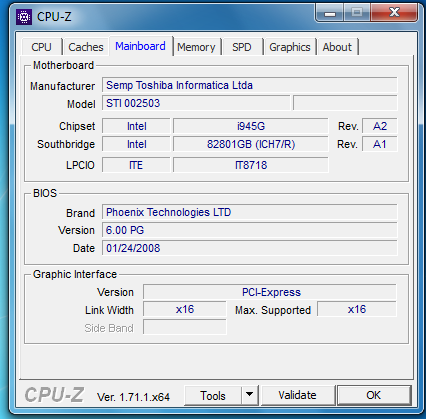
Task: Select the model value STI 002503
Action: pyautogui.click(x=196, y=103)
